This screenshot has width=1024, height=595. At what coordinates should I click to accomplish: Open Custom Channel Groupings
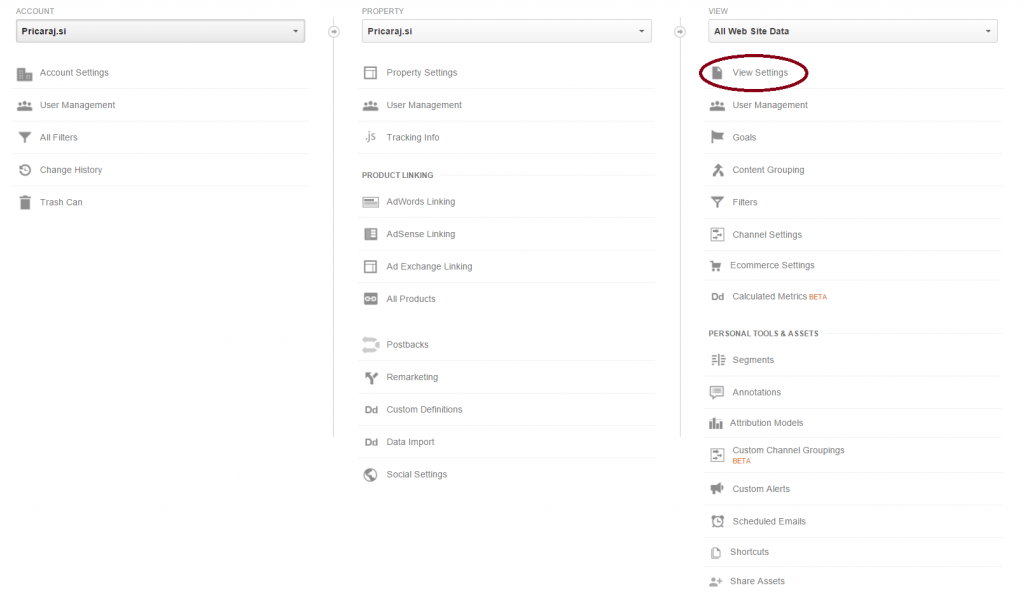click(x=788, y=451)
